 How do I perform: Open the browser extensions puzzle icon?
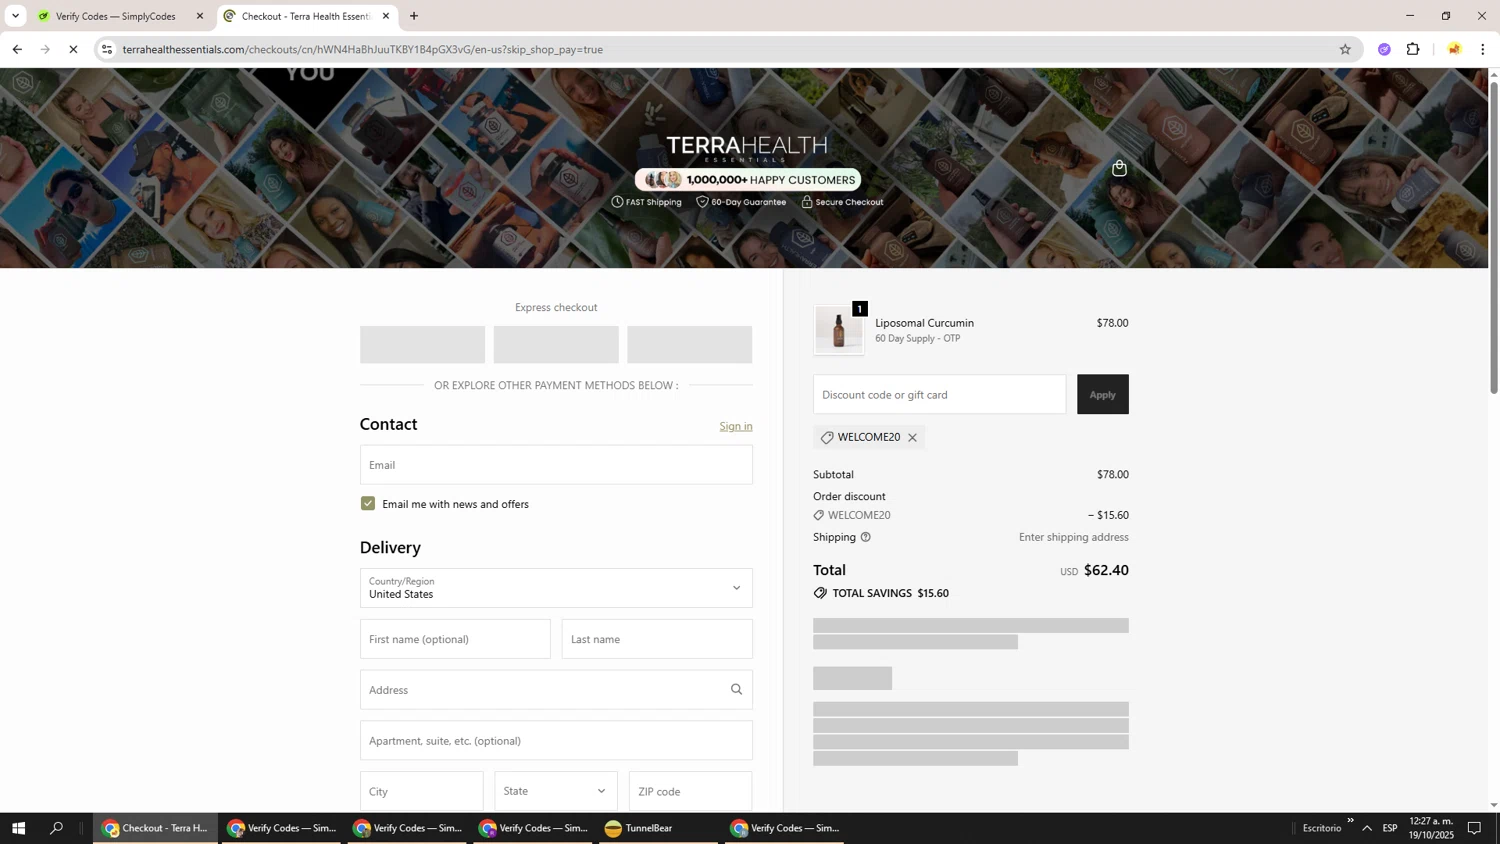(1413, 49)
